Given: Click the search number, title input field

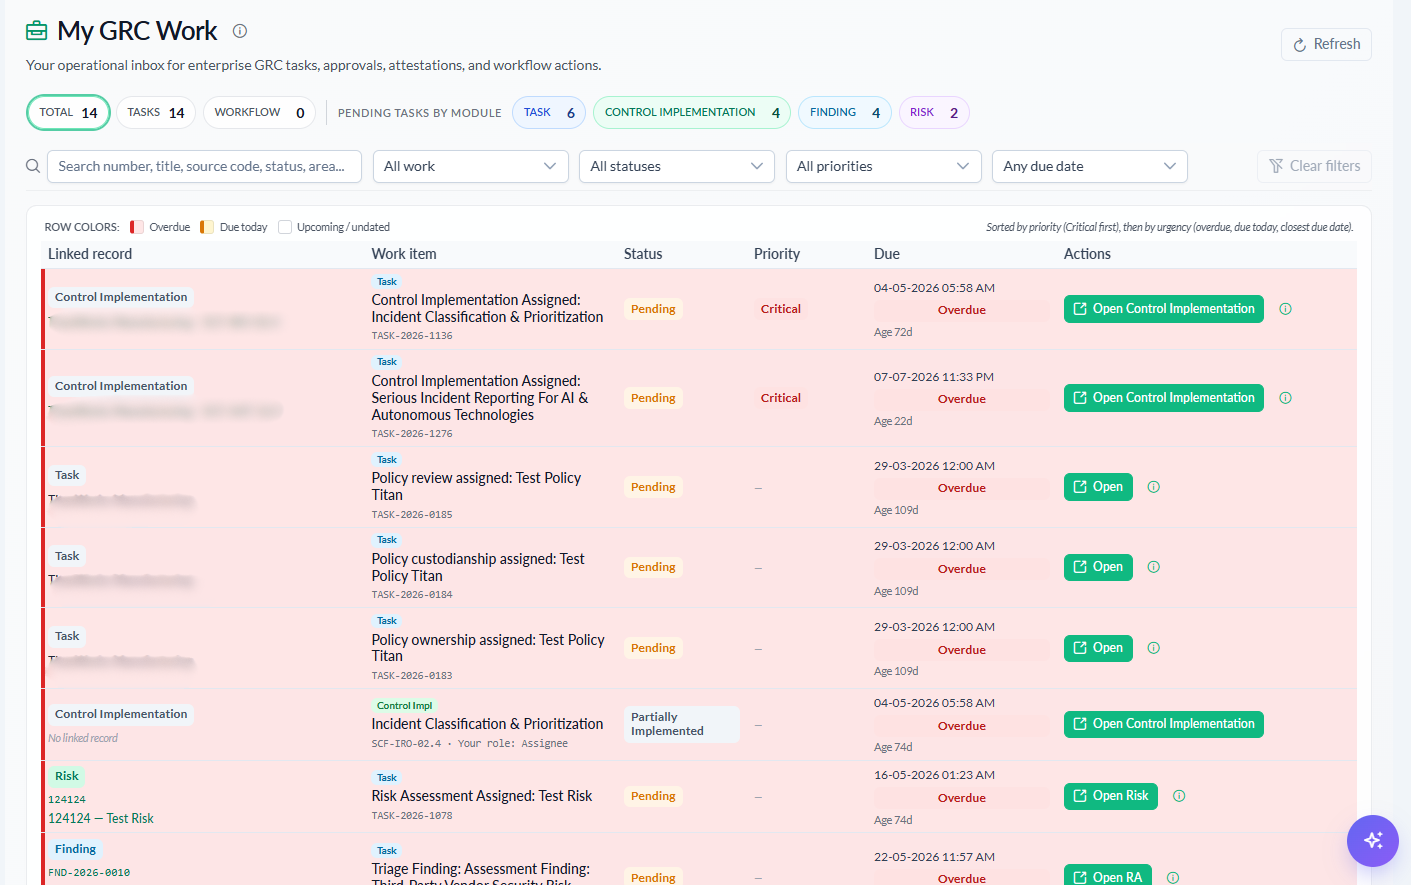Looking at the screenshot, I should 205,166.
